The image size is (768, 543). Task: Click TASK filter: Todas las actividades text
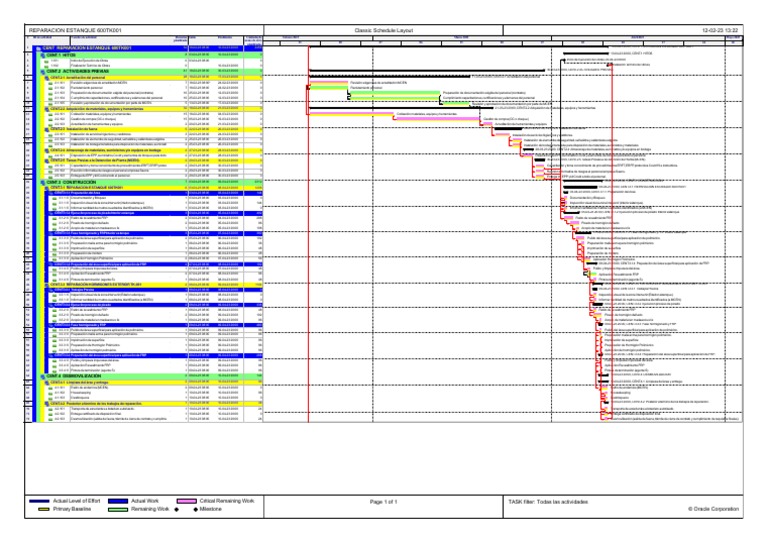pos(548,502)
